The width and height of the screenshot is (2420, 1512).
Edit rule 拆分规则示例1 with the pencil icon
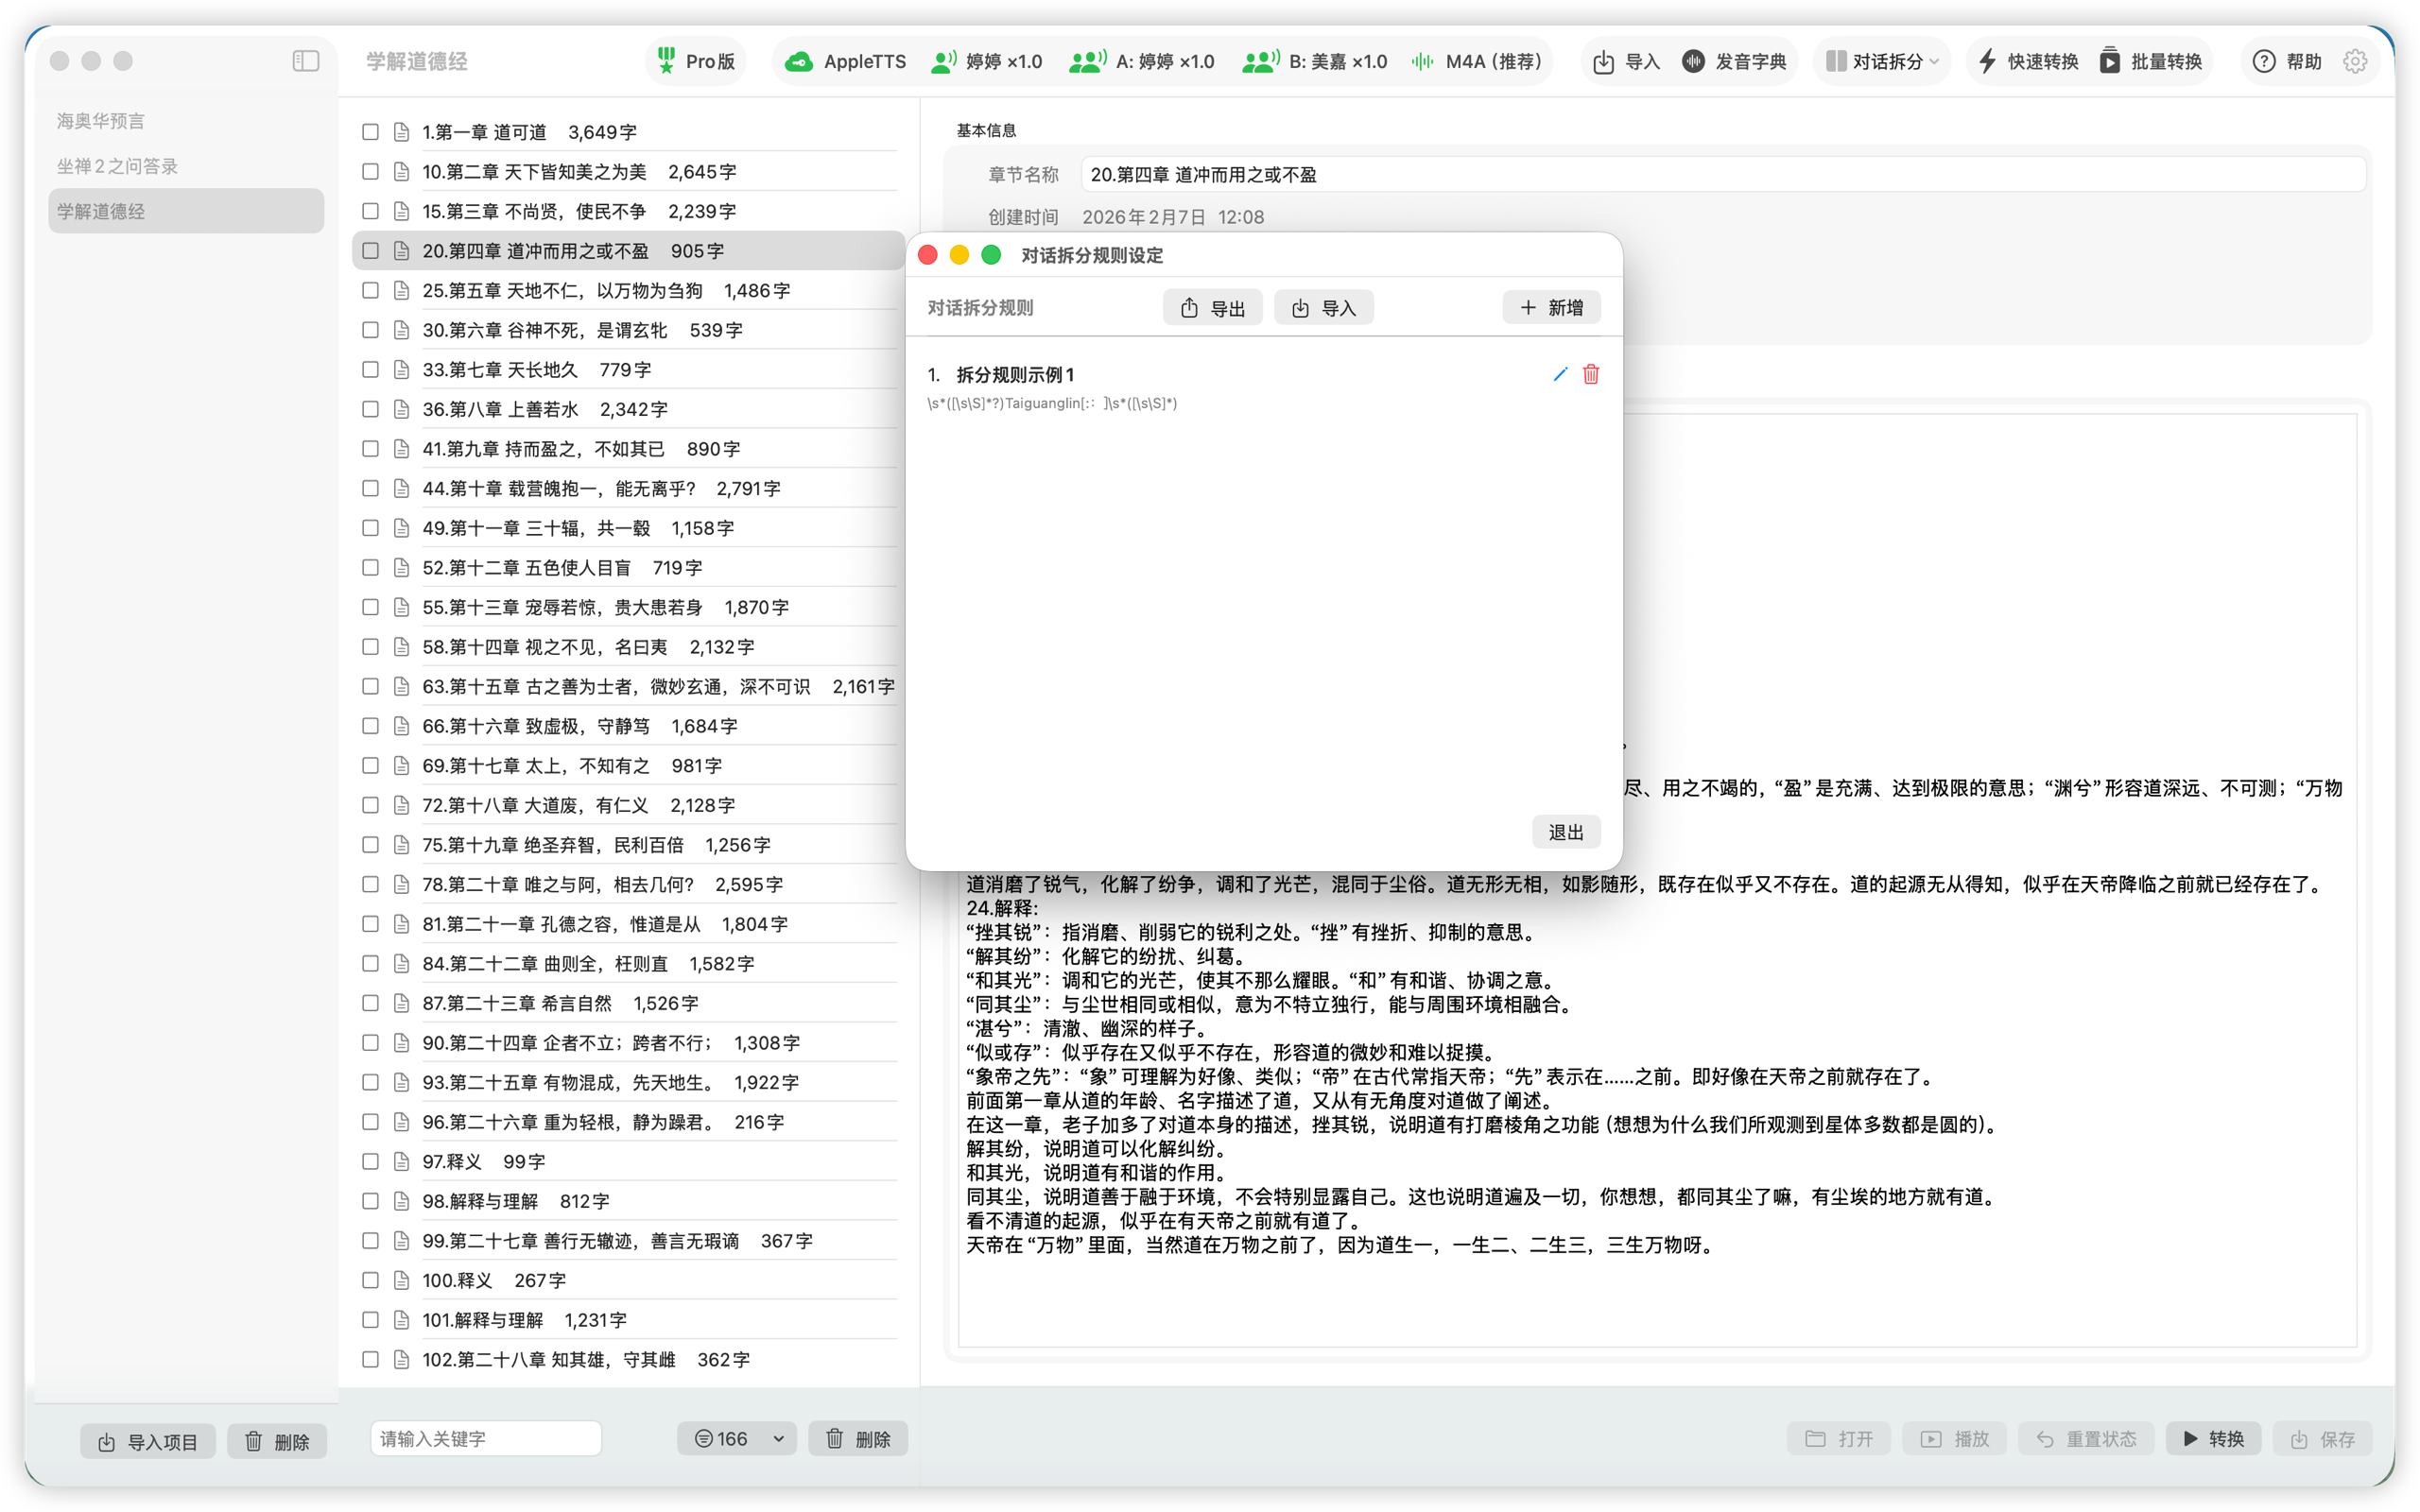tap(1559, 374)
